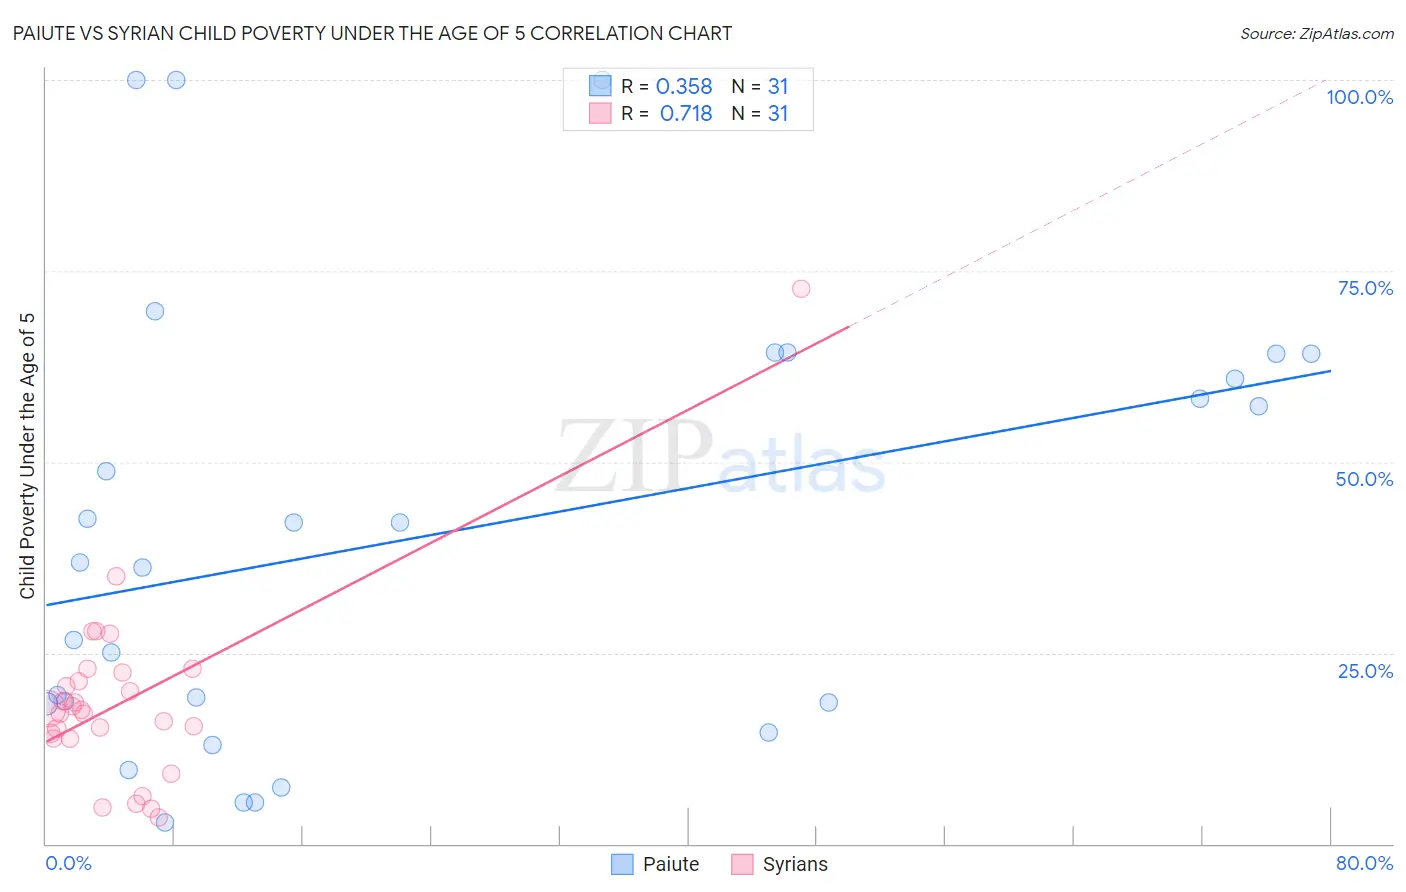The width and height of the screenshot is (1406, 892).
Task: Click the rightmost blue Paiute data point
Action: [x=1311, y=354]
